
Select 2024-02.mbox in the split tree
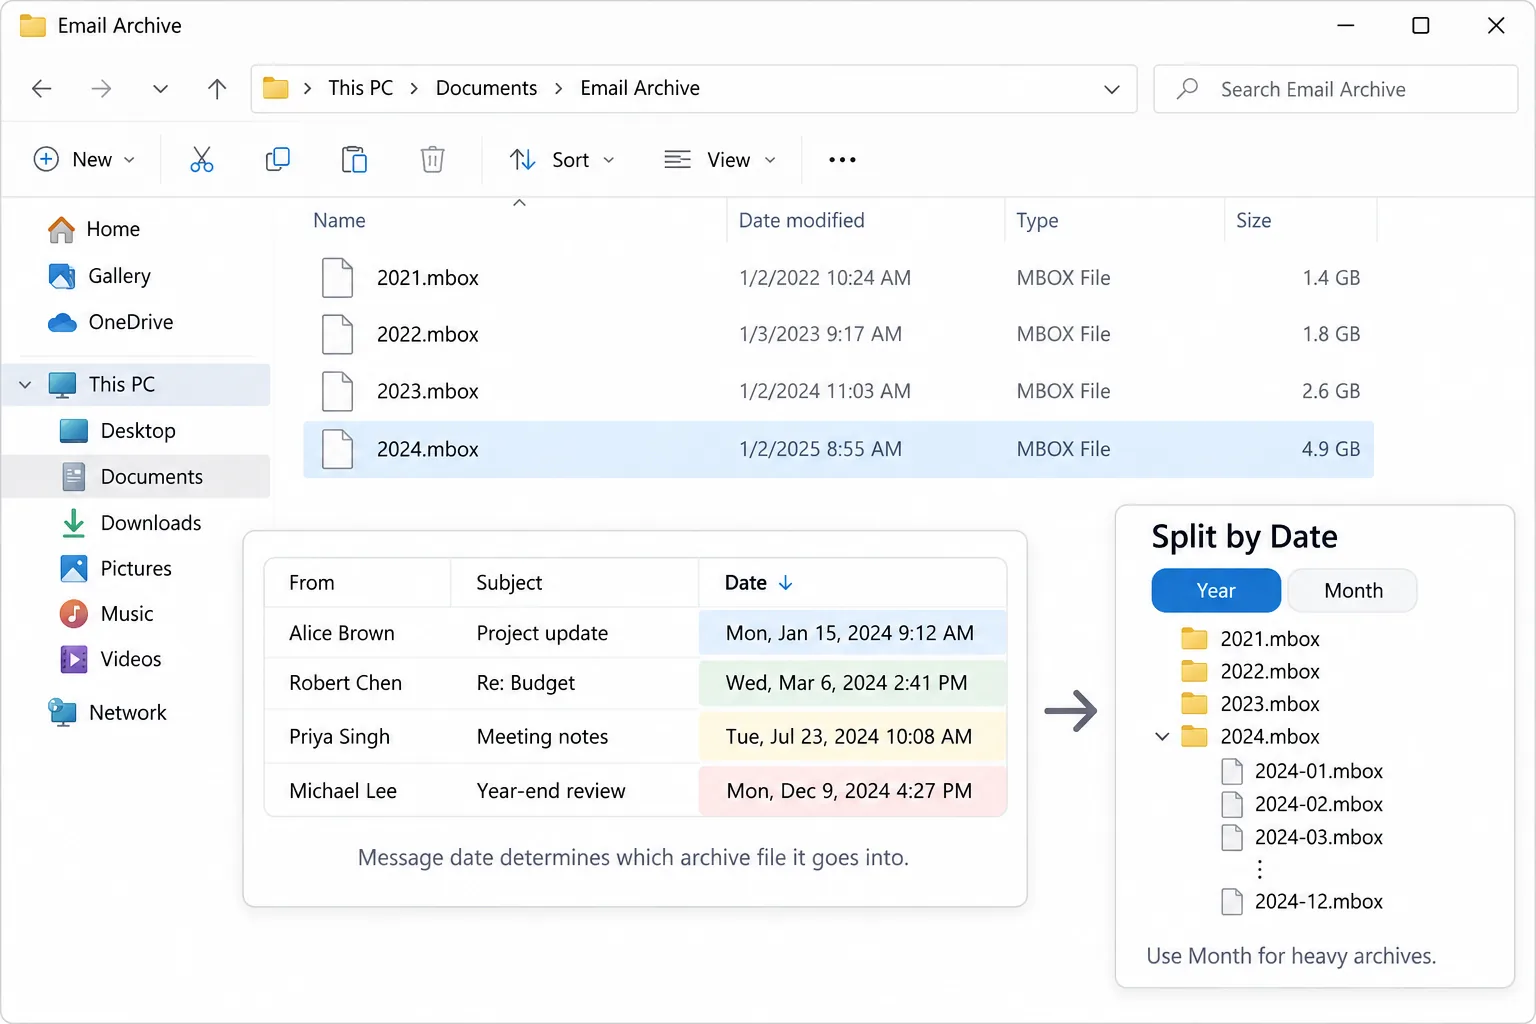(x=1302, y=804)
